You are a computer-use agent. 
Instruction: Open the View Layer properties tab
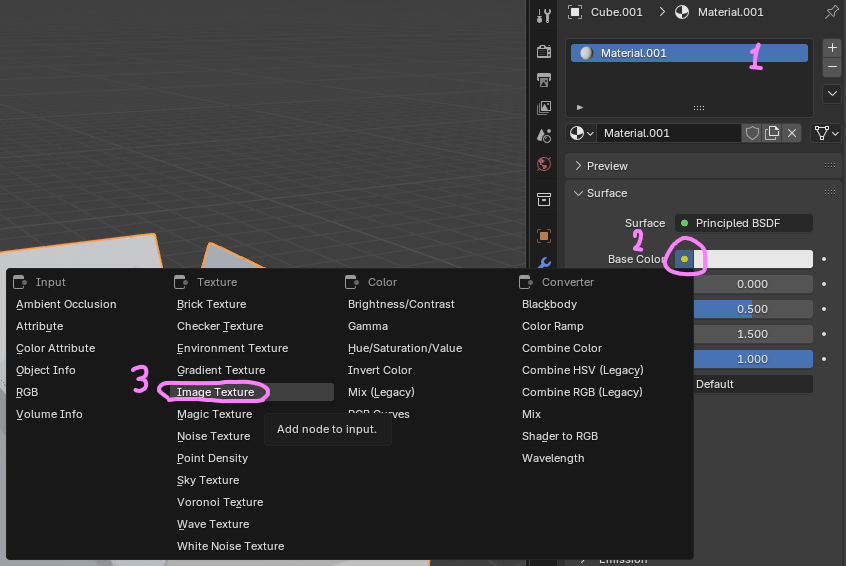click(x=544, y=107)
